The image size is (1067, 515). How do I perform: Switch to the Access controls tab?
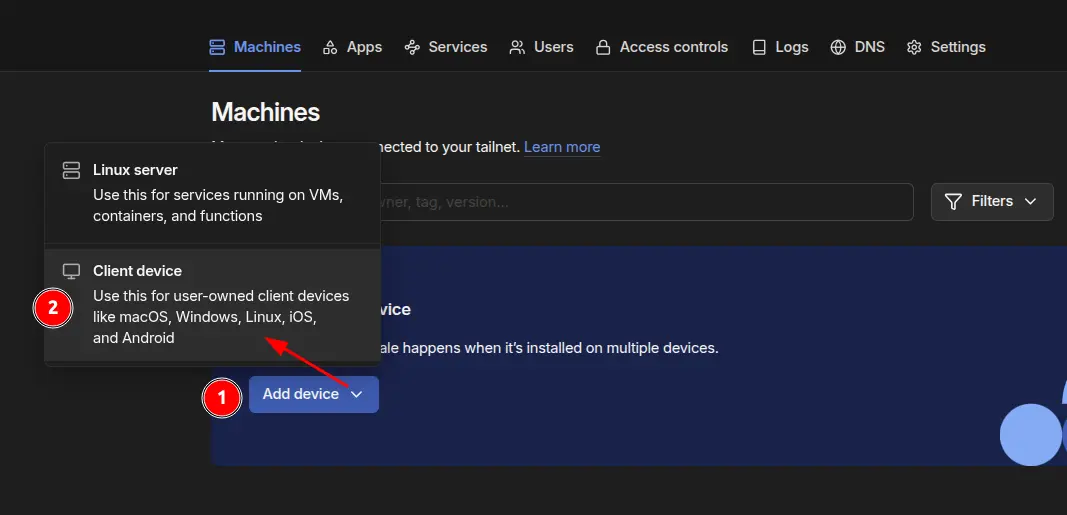click(661, 47)
